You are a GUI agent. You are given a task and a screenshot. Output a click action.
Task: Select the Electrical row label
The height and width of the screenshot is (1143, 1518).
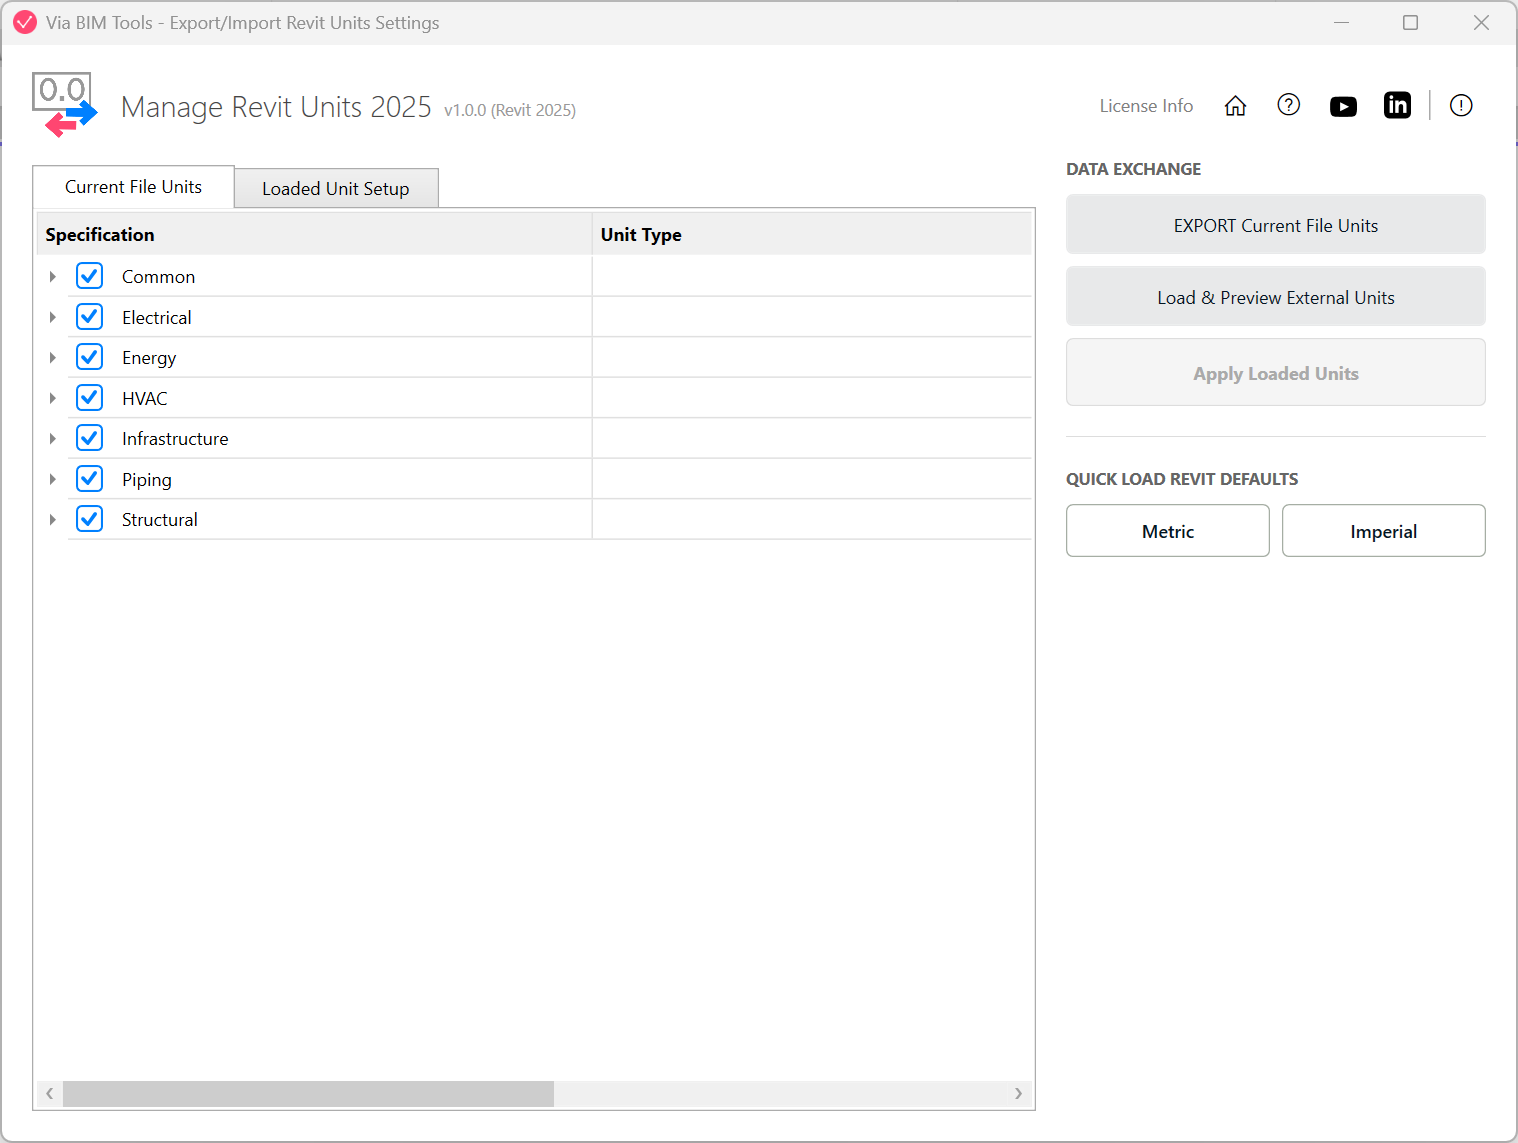click(157, 317)
